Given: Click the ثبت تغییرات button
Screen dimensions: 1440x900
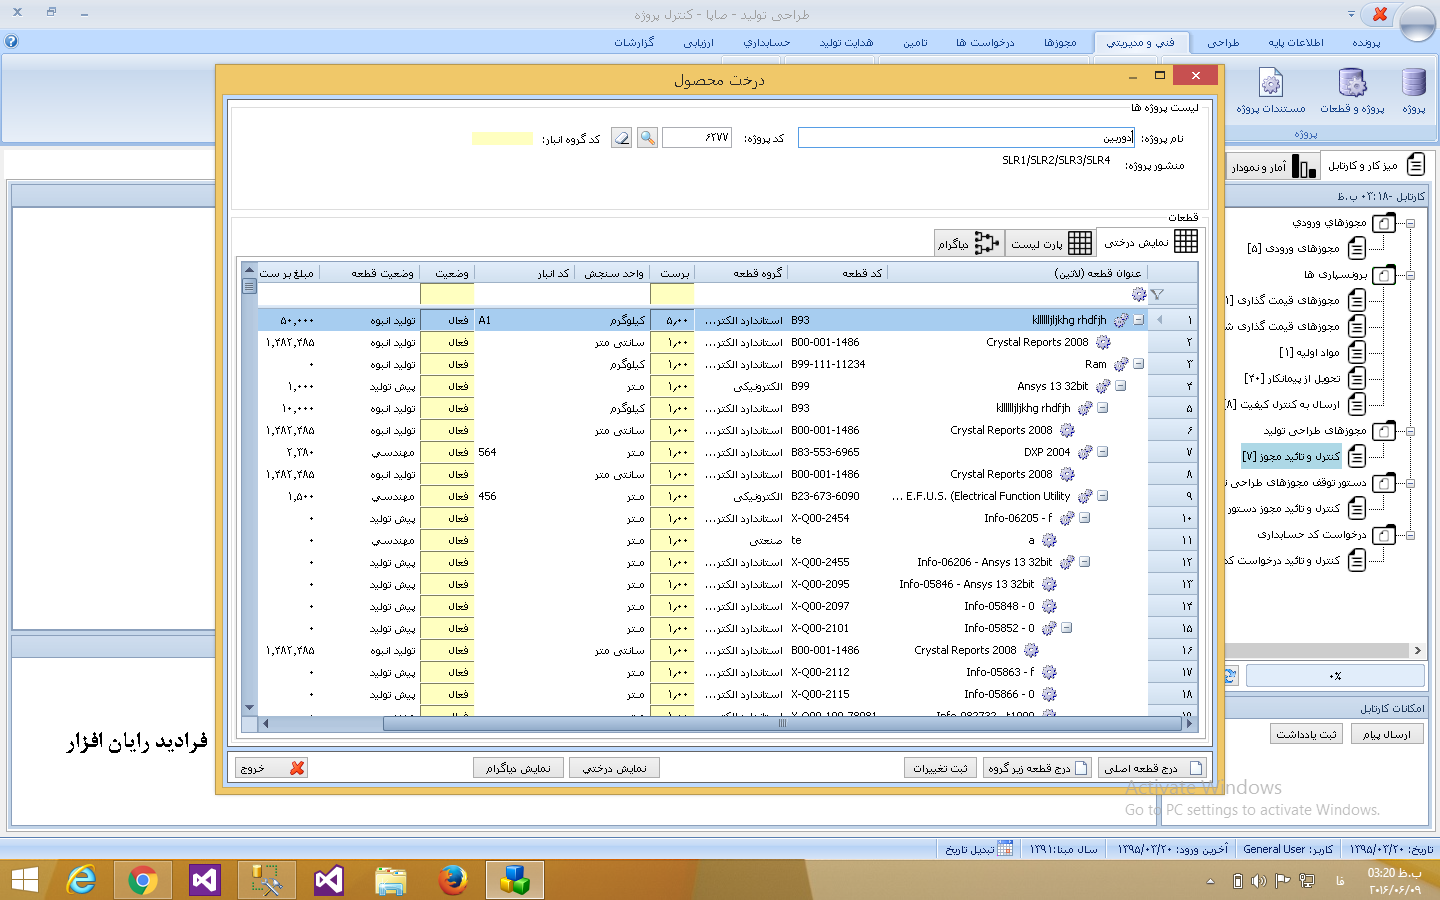Looking at the screenshot, I should click(940, 768).
